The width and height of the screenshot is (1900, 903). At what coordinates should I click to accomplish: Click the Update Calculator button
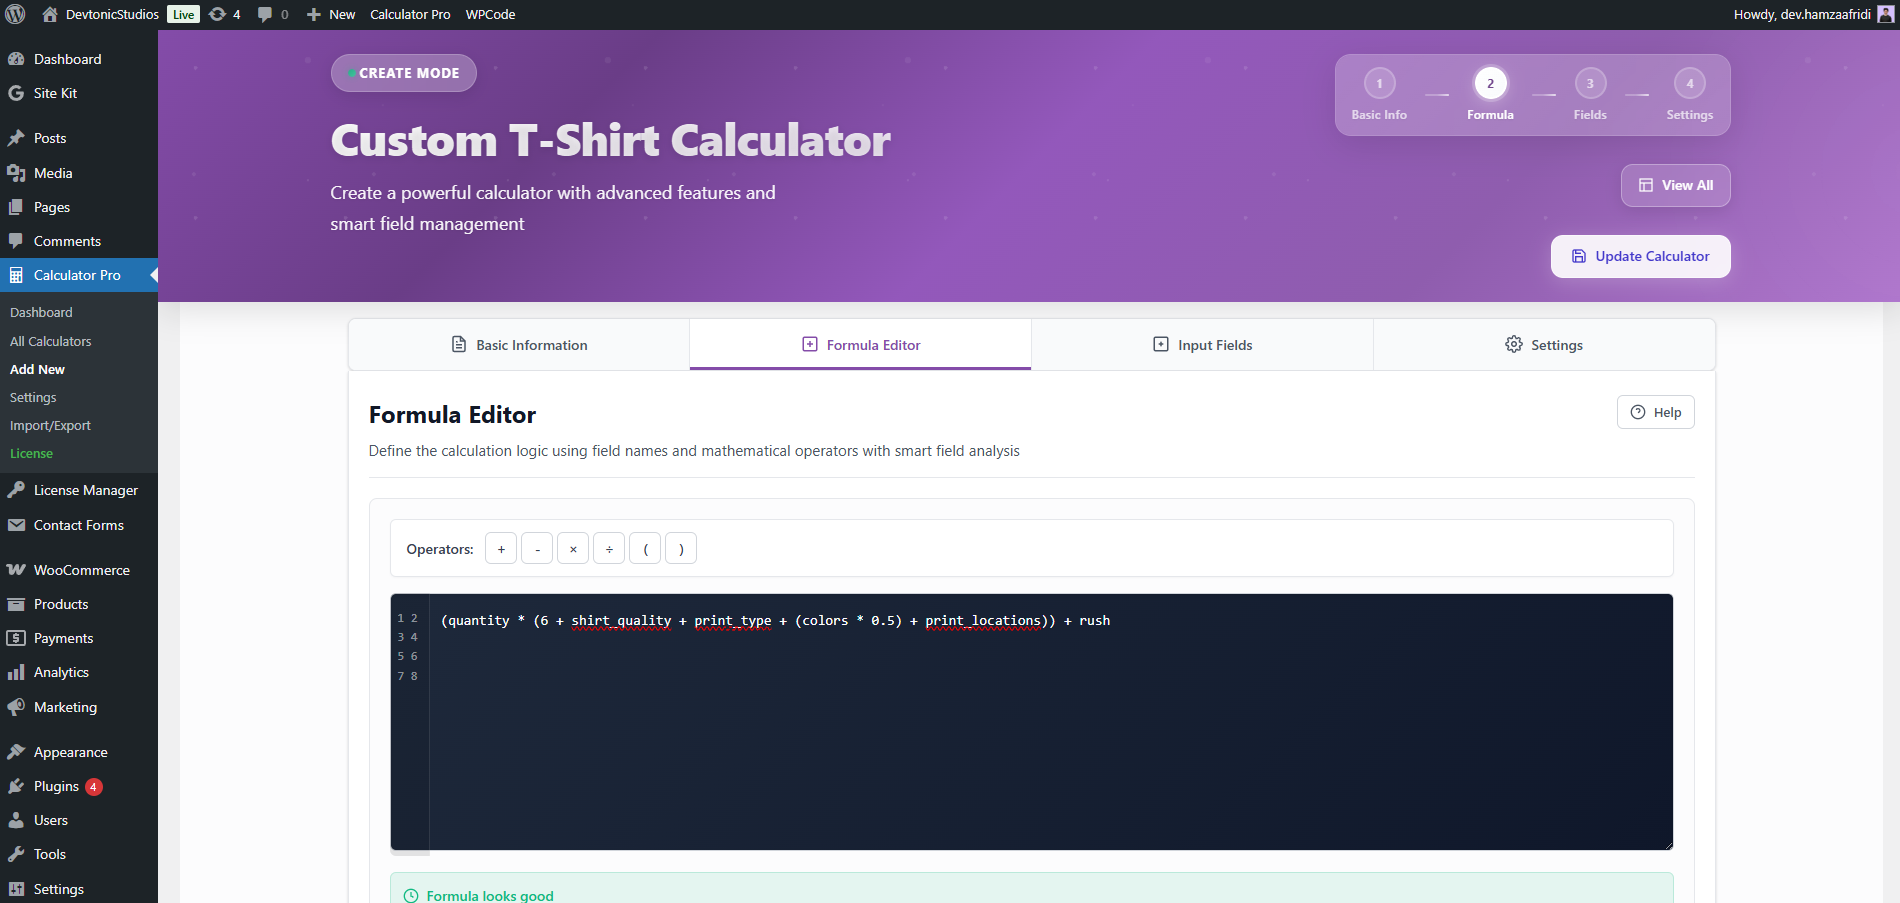1640,256
